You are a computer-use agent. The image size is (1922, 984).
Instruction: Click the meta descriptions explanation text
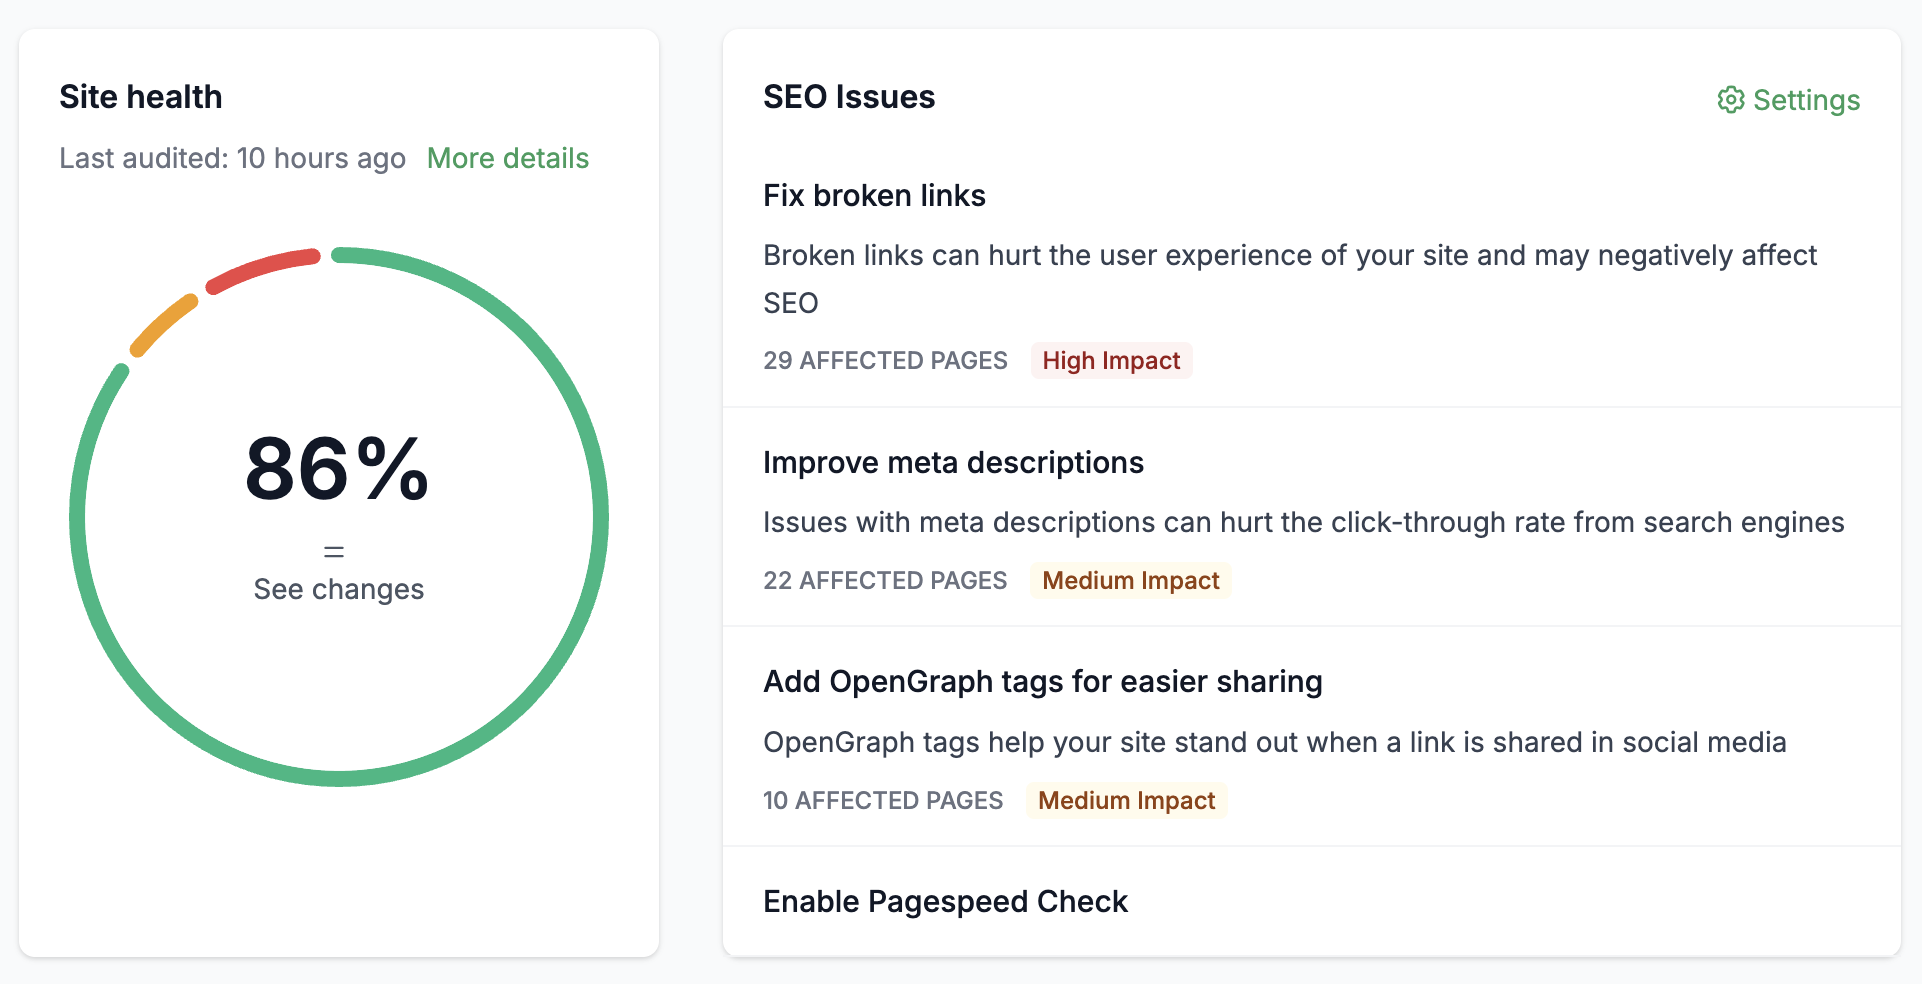coord(1304,522)
